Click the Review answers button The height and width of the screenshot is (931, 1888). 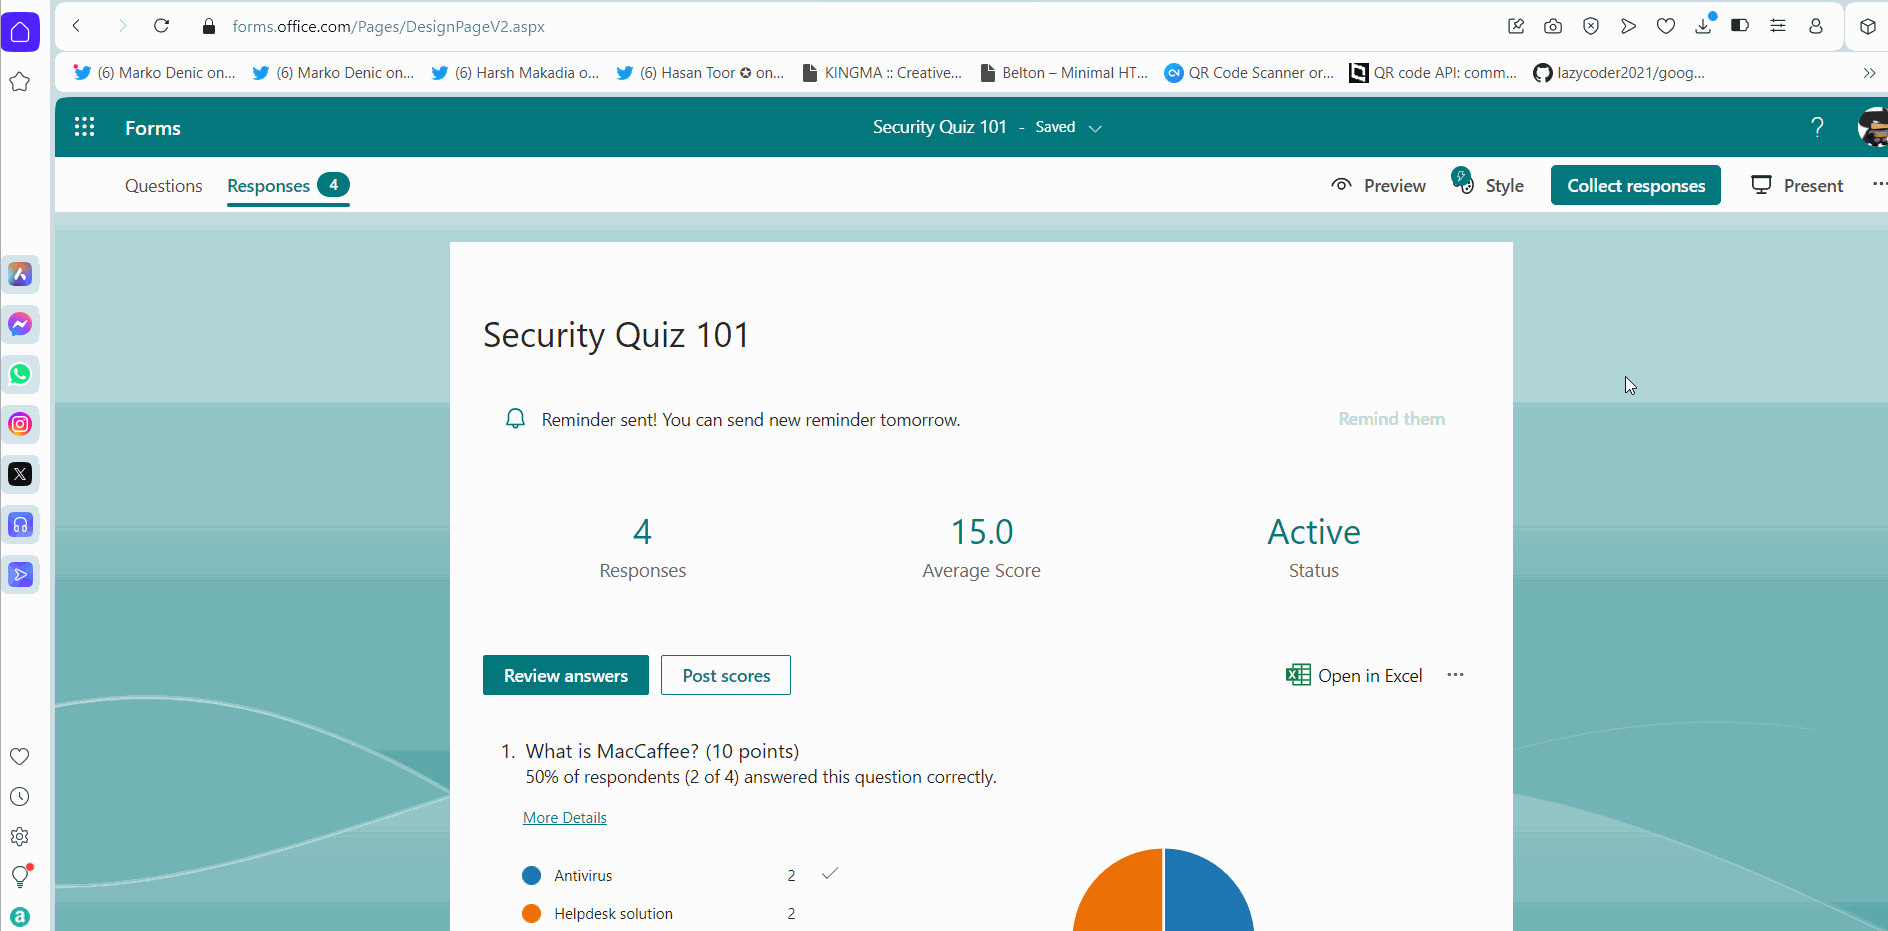tap(566, 675)
